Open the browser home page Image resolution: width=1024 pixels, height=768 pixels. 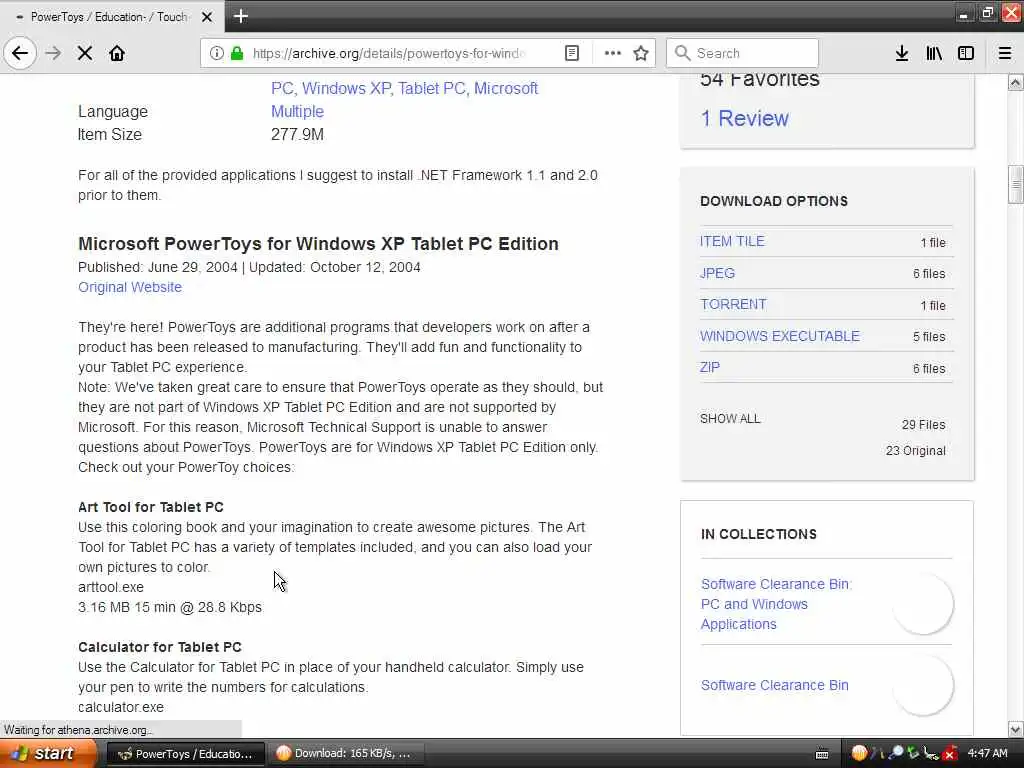(117, 53)
